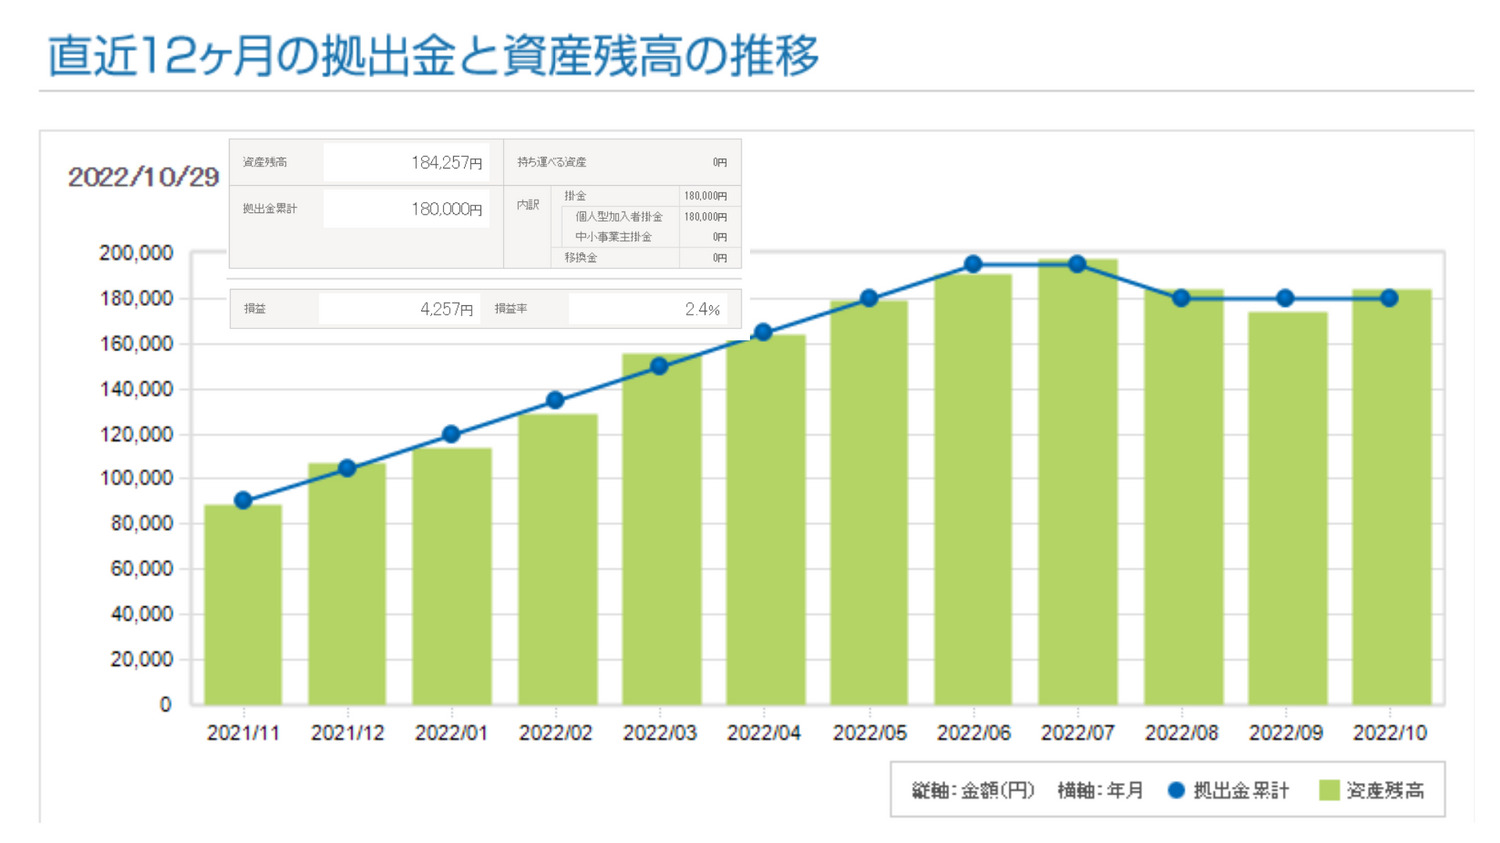Select the 2022/02 green asset balance bar
This screenshot has height=843, width=1500.
pos(557,559)
